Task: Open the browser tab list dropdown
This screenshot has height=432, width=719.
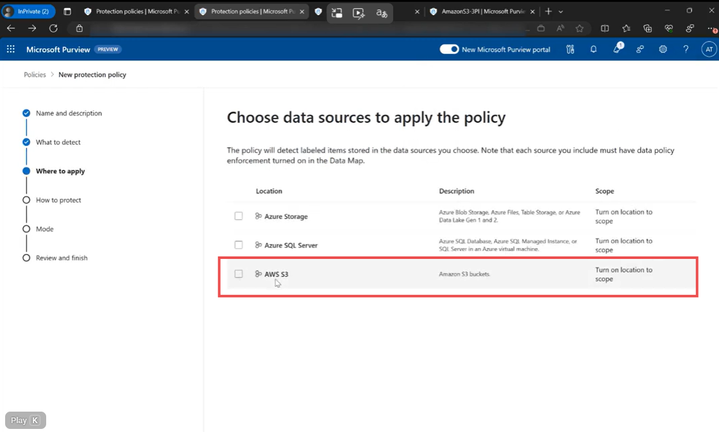Action: coord(561,11)
